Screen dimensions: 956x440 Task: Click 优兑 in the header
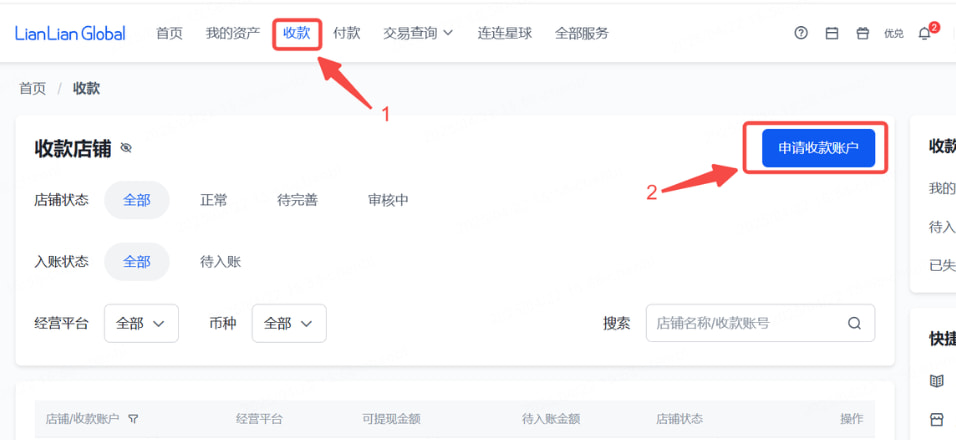pos(894,34)
